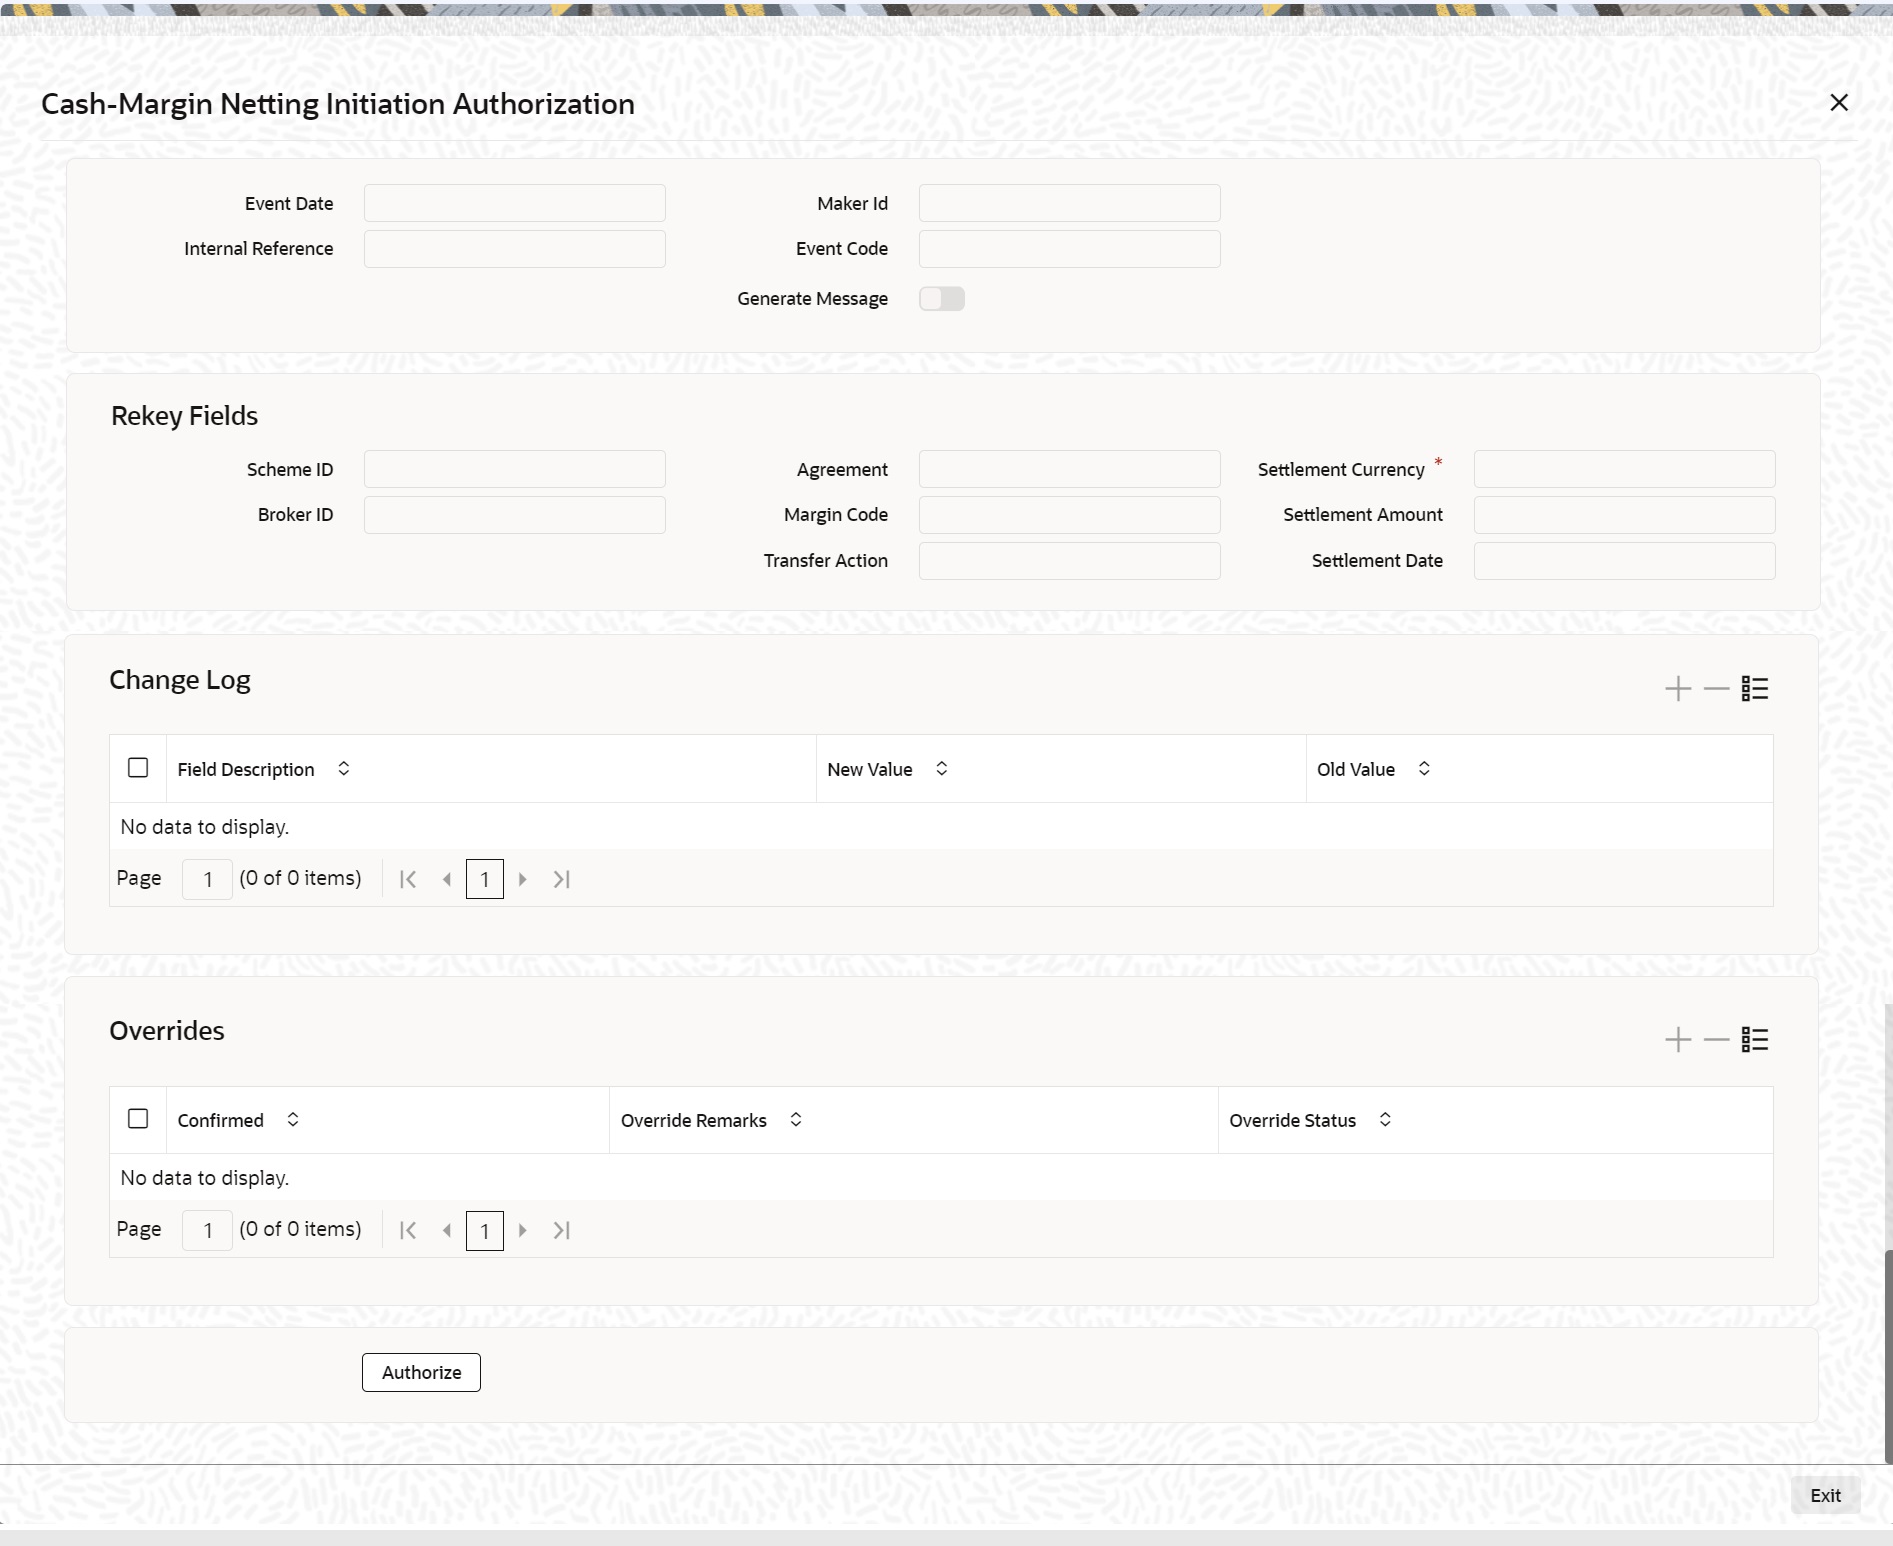Go to last page of Overrides
The width and height of the screenshot is (1893, 1546).
pos(562,1230)
